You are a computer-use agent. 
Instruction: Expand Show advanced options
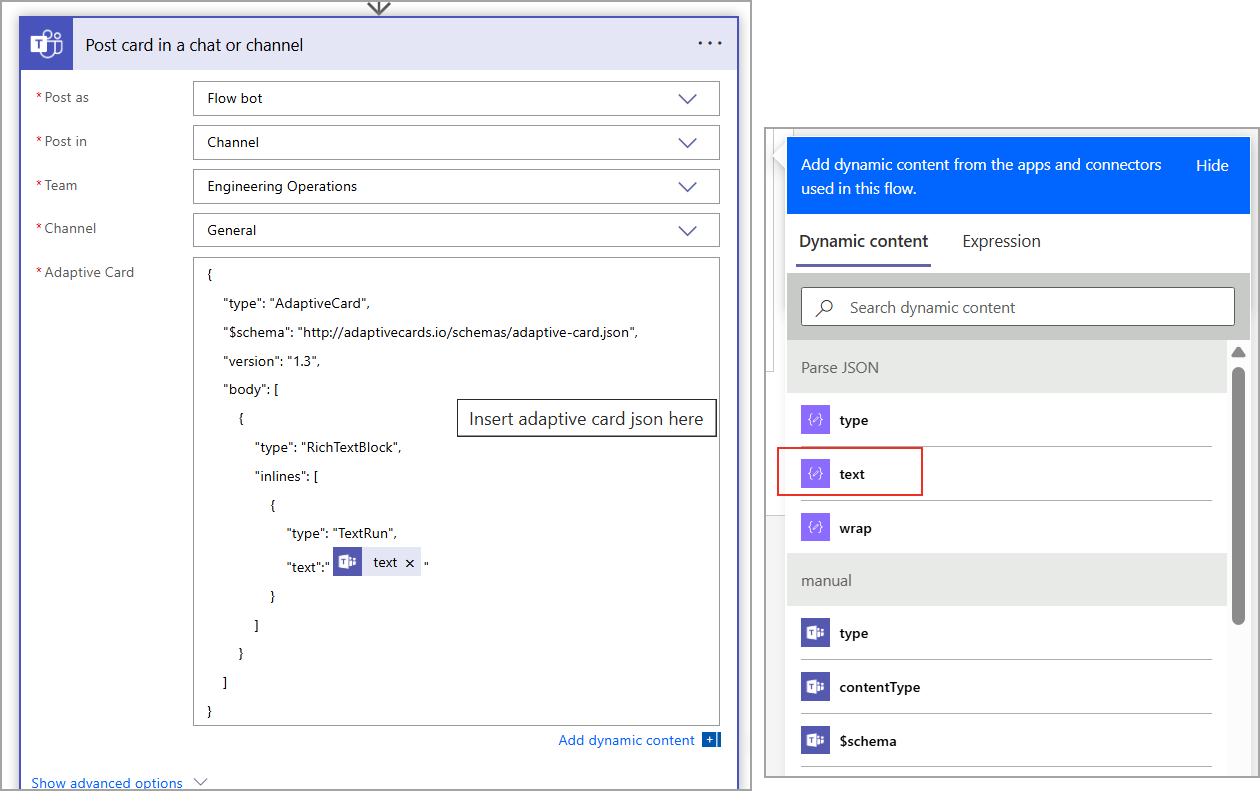(x=118, y=782)
